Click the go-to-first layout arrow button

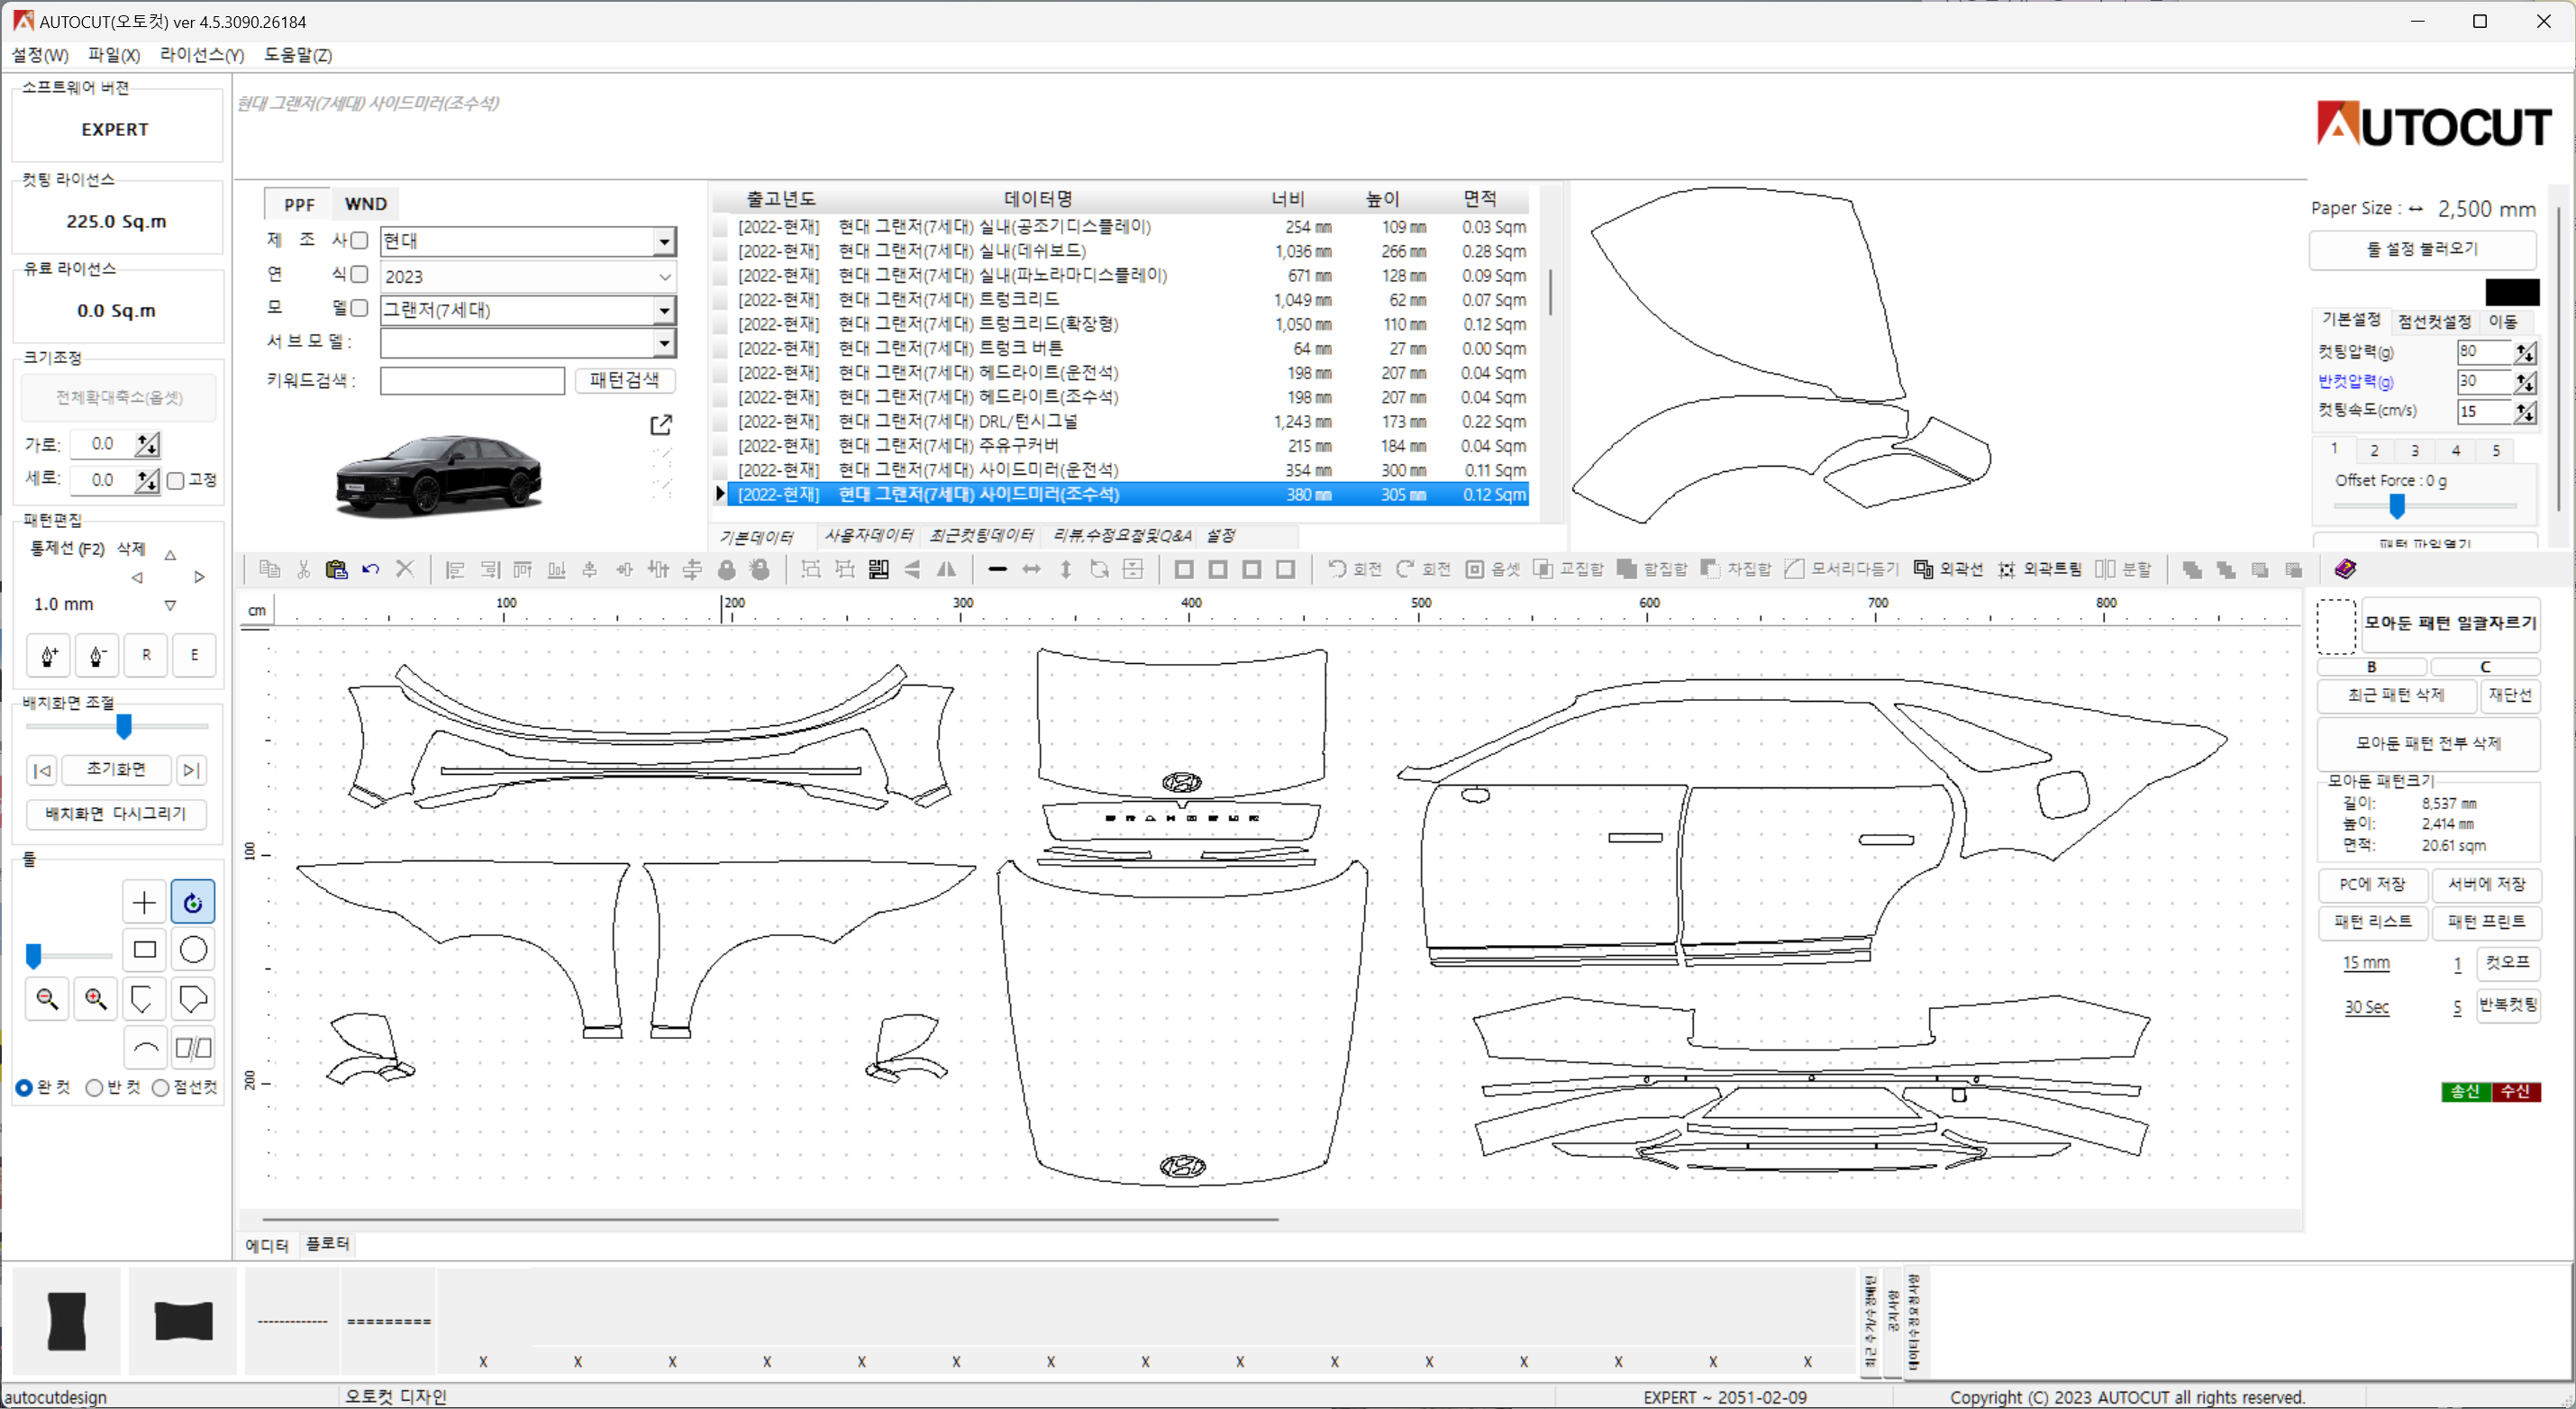coord(42,770)
